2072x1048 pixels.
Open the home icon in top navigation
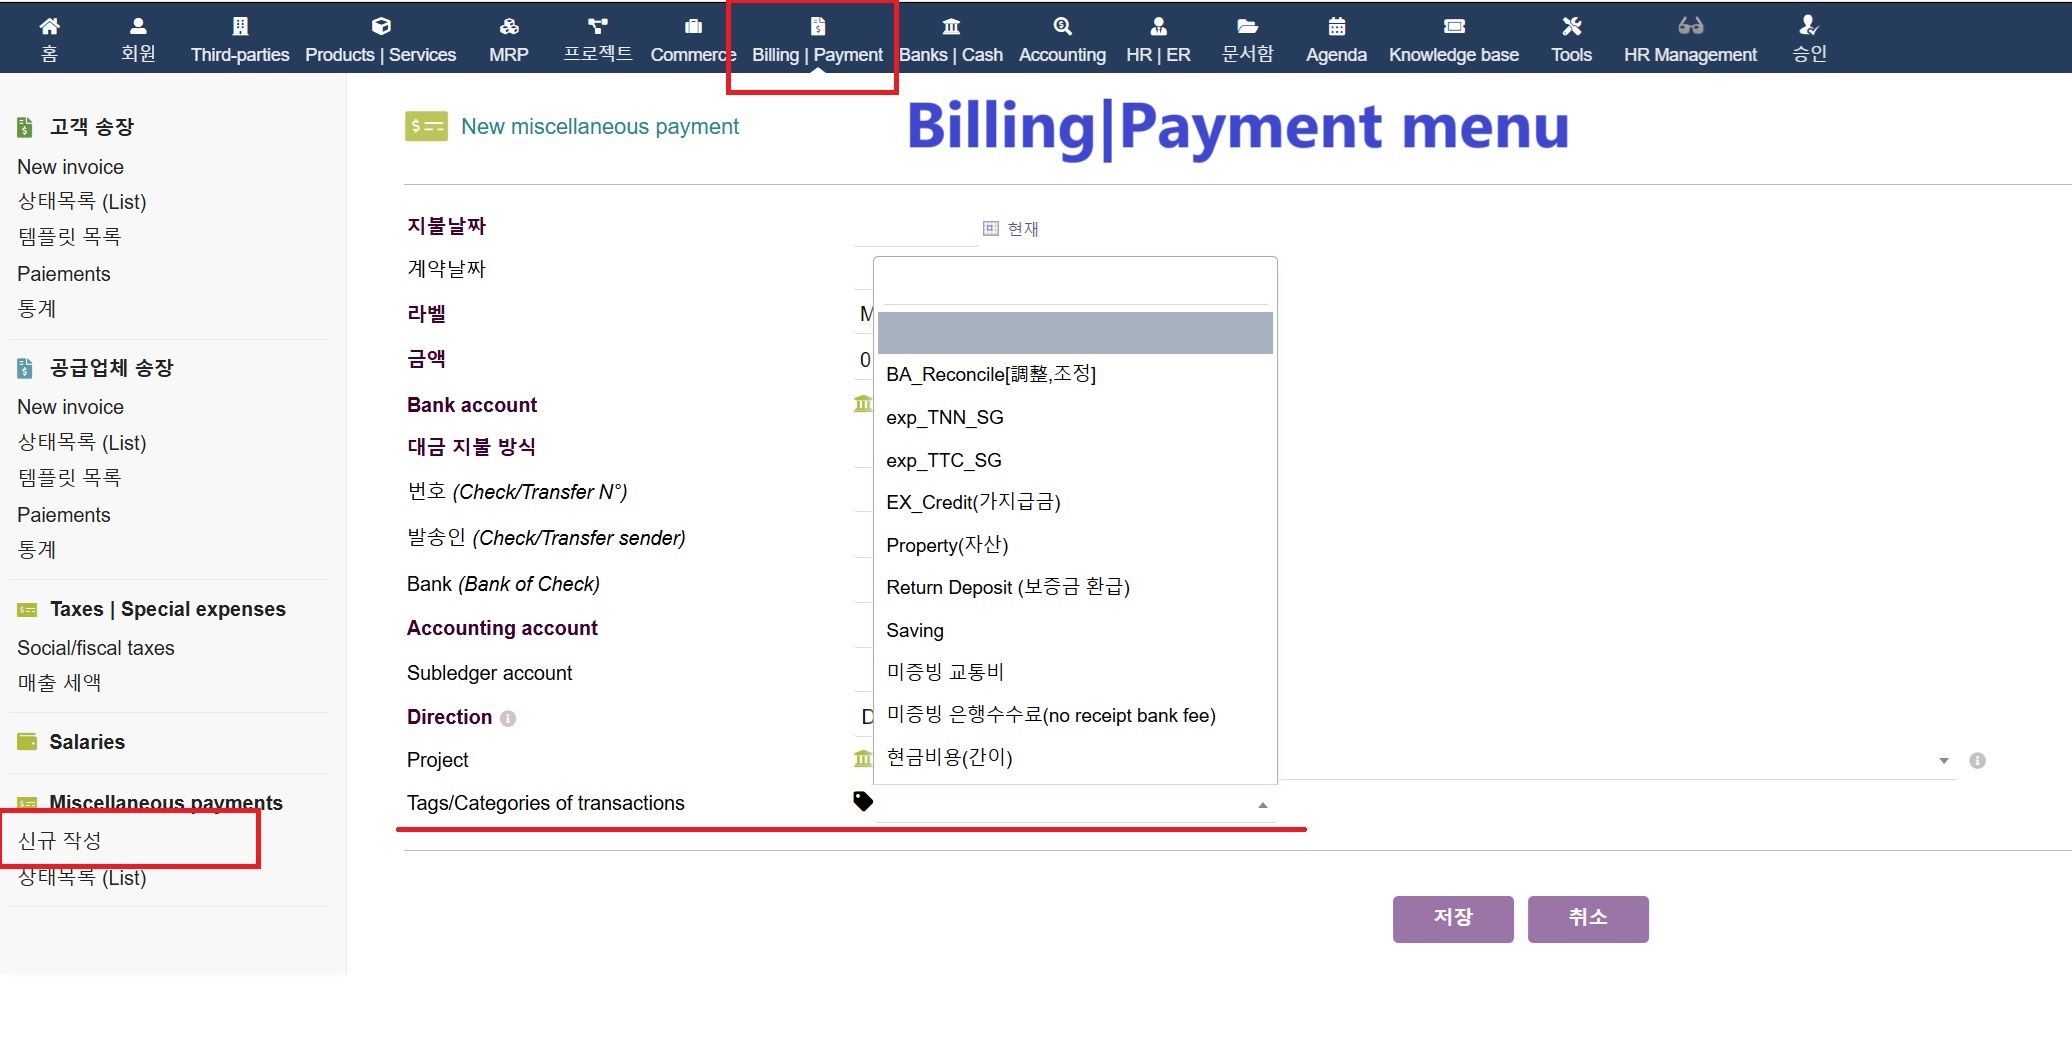click(x=49, y=27)
